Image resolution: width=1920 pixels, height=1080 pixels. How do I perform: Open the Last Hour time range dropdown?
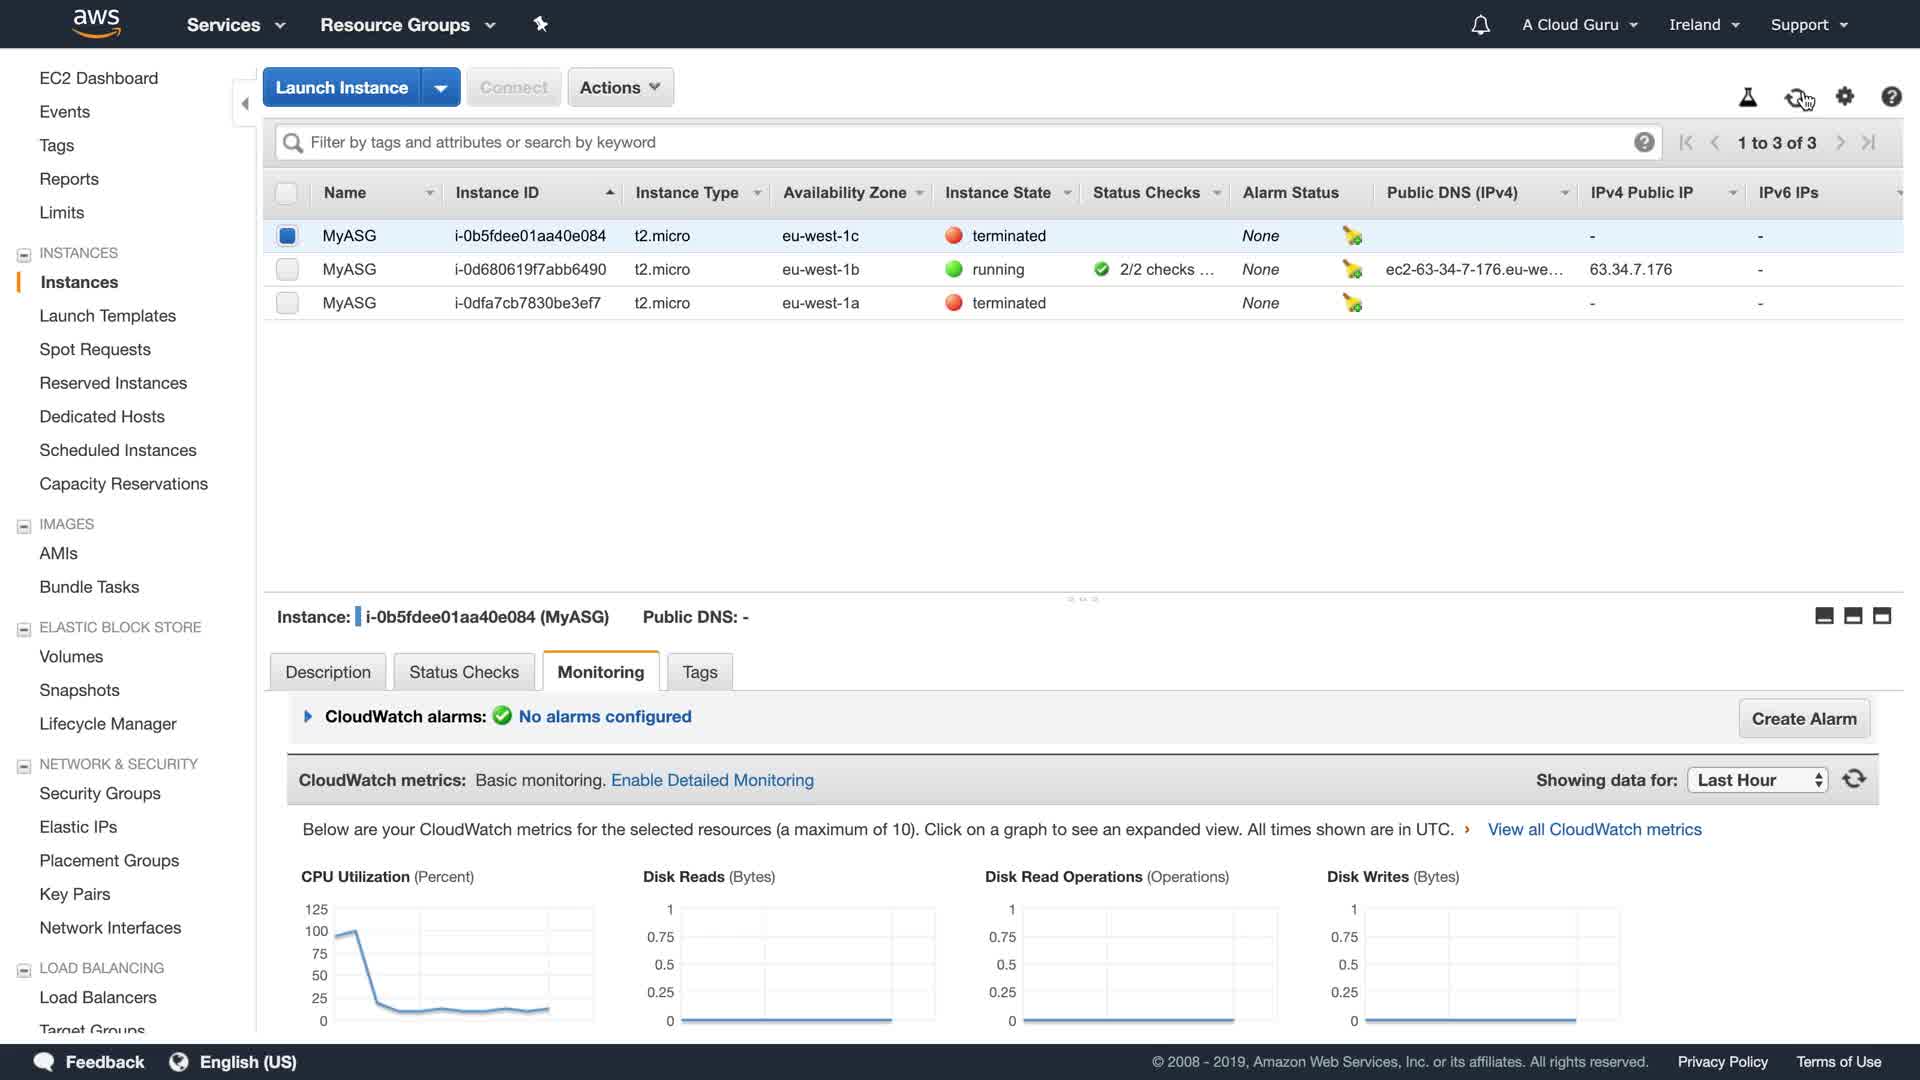1757,780
